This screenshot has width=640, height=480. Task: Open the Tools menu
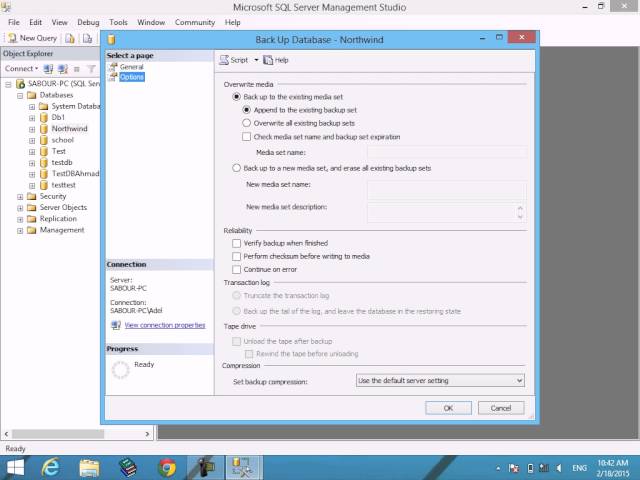[x=118, y=22]
